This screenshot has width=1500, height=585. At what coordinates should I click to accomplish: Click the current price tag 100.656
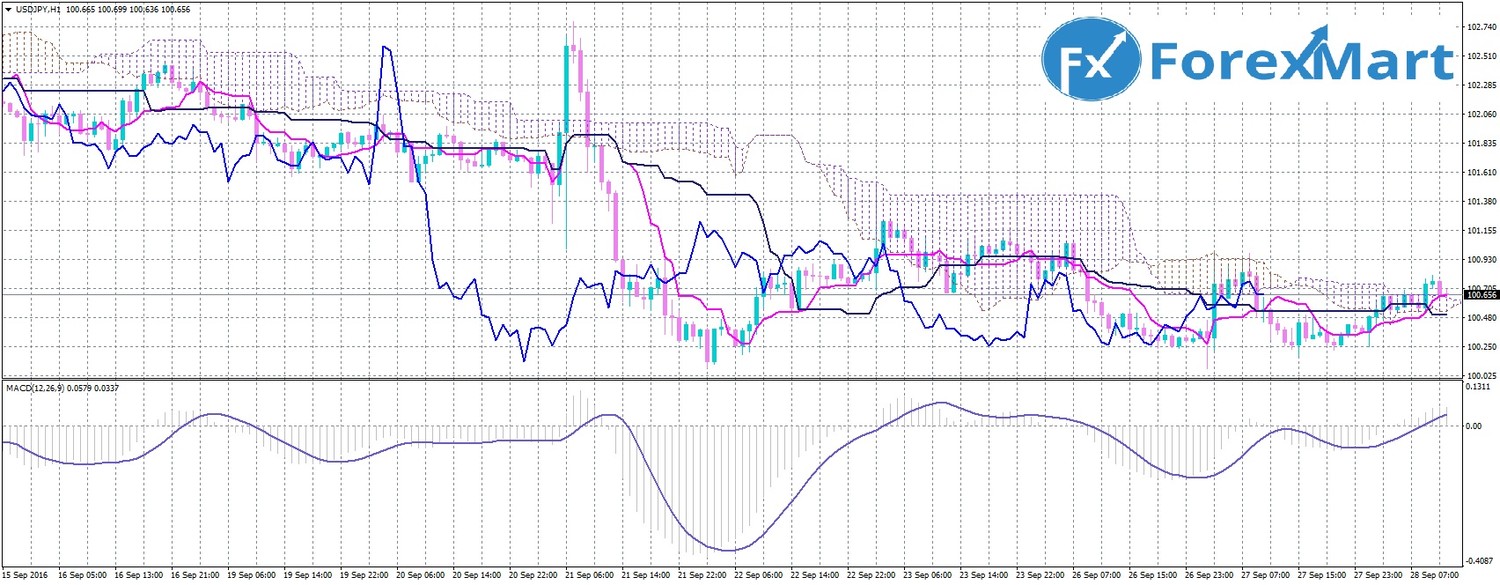(x=1480, y=295)
